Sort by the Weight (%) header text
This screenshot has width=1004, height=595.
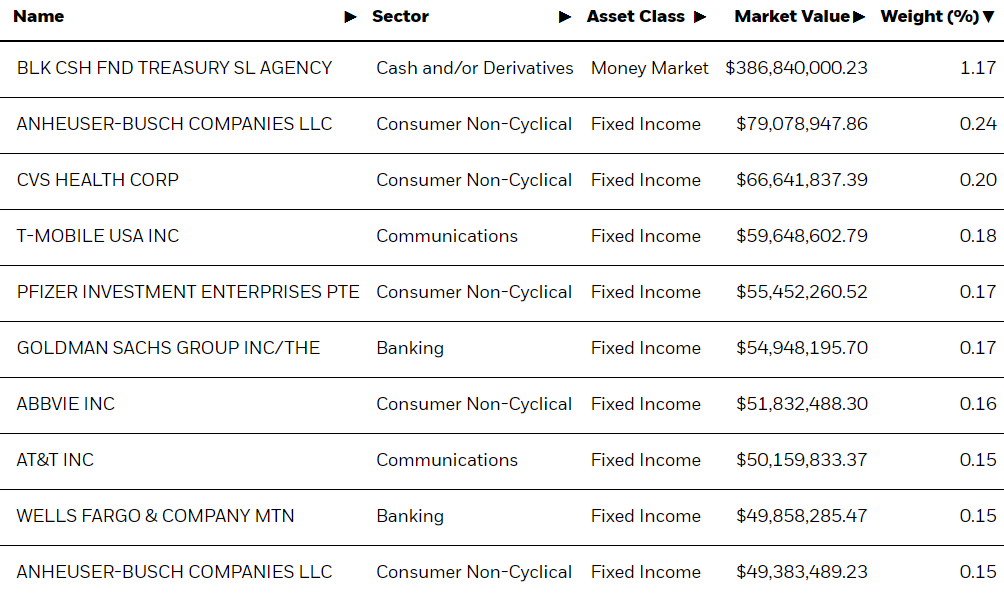pyautogui.click(x=930, y=17)
